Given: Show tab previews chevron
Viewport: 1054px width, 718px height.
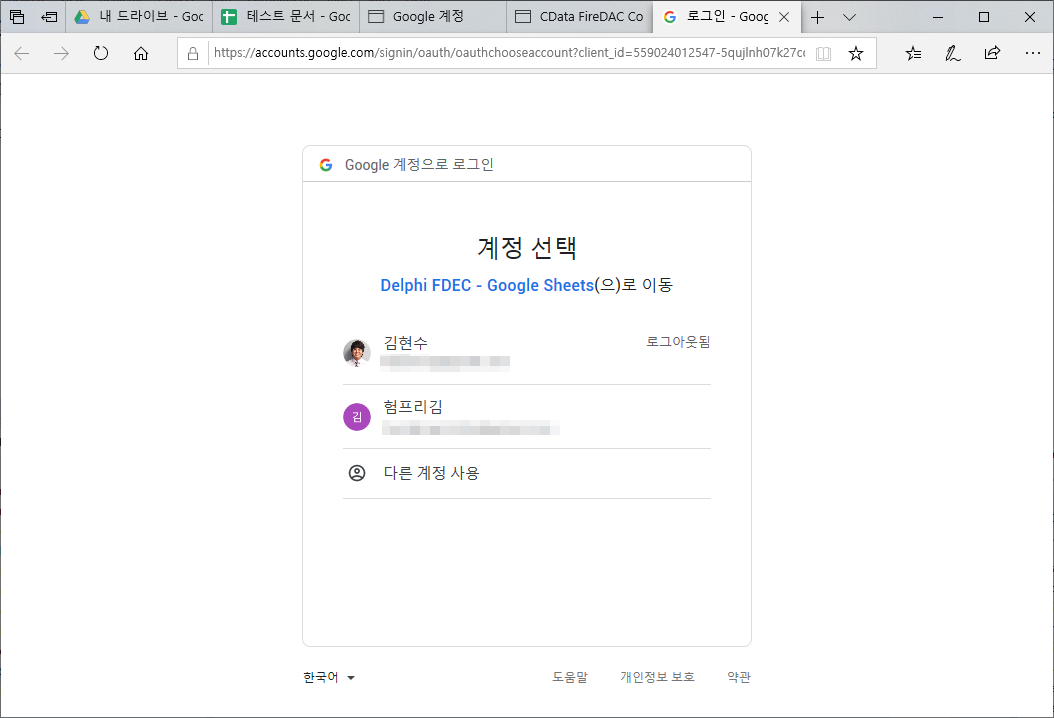Looking at the screenshot, I should (849, 17).
